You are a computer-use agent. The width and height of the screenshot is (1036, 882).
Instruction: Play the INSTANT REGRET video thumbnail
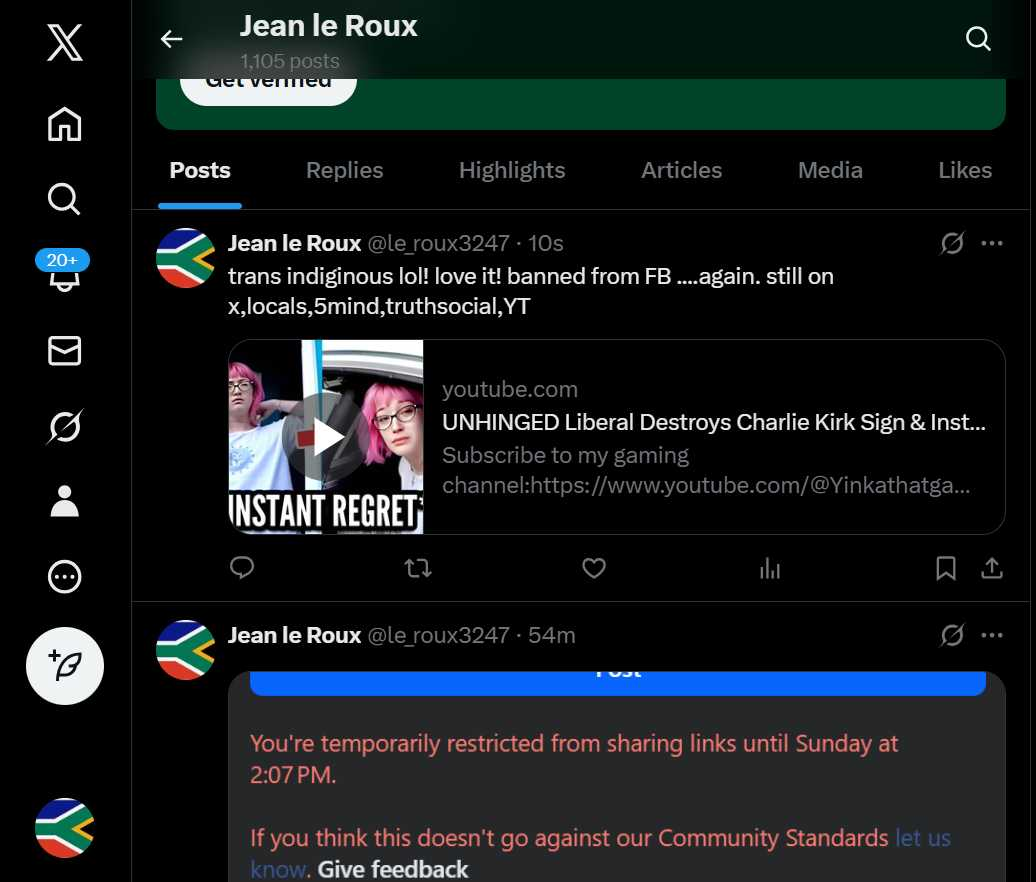point(326,437)
